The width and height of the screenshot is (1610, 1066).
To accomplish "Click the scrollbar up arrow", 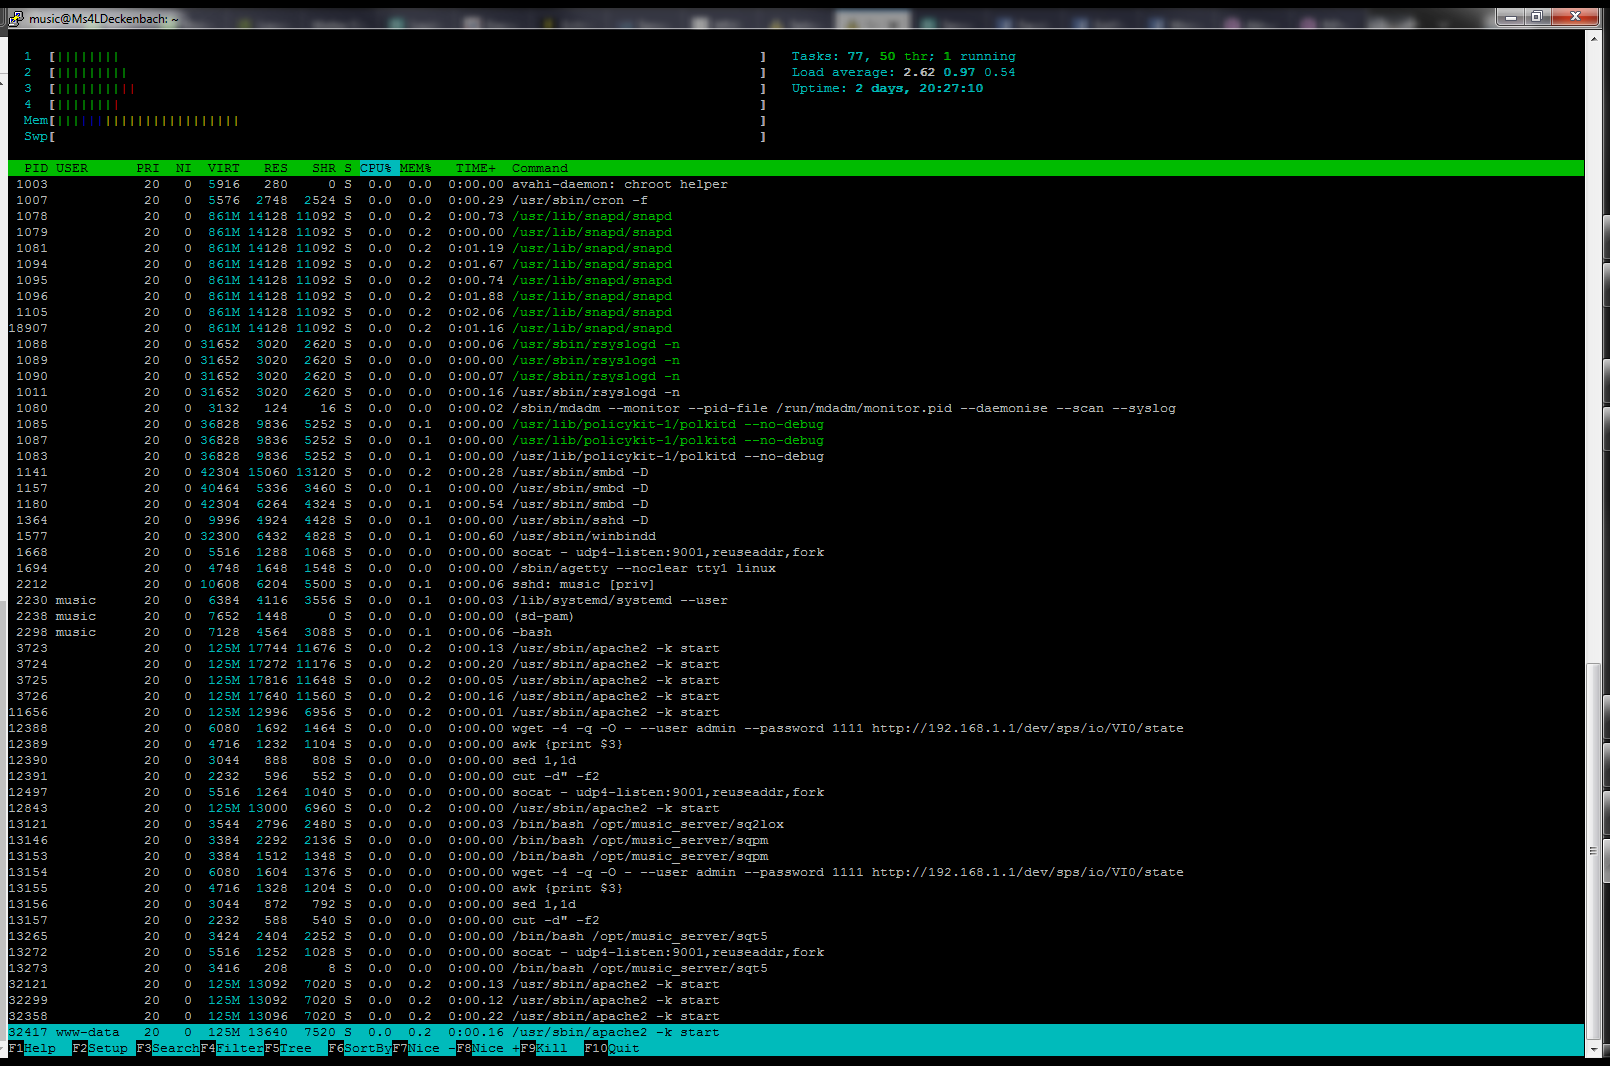I will tap(1594, 38).
